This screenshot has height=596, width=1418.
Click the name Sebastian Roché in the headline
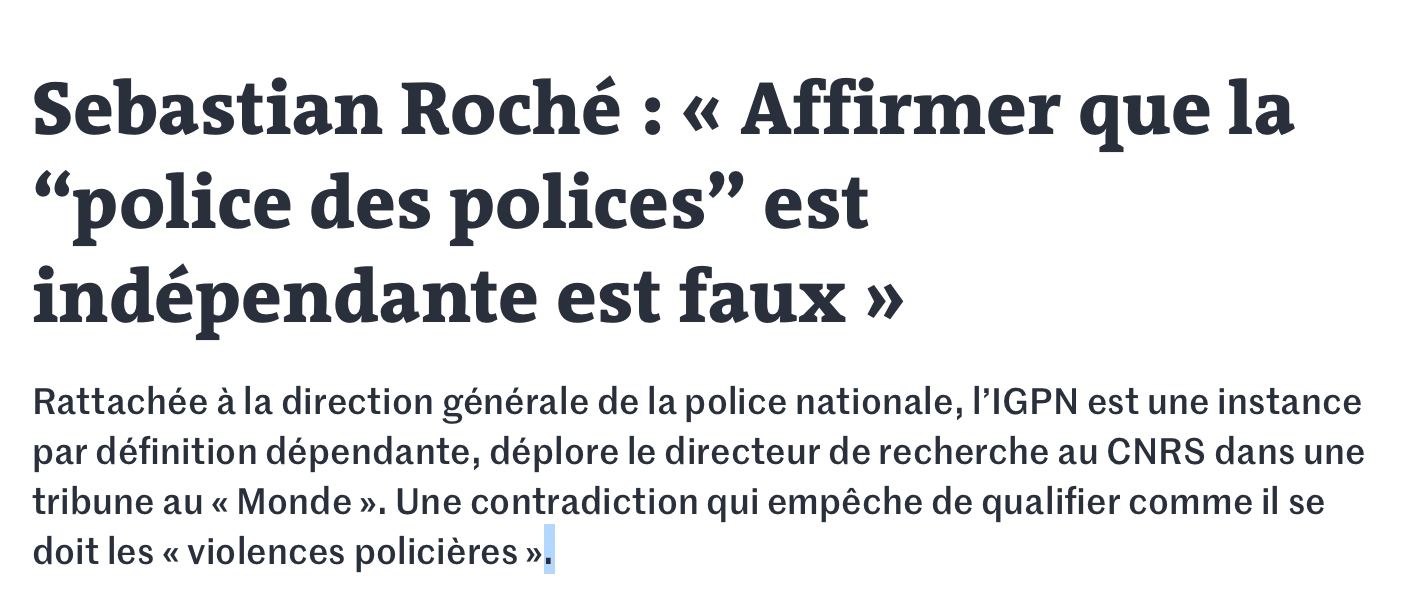pyautogui.click(x=327, y=109)
